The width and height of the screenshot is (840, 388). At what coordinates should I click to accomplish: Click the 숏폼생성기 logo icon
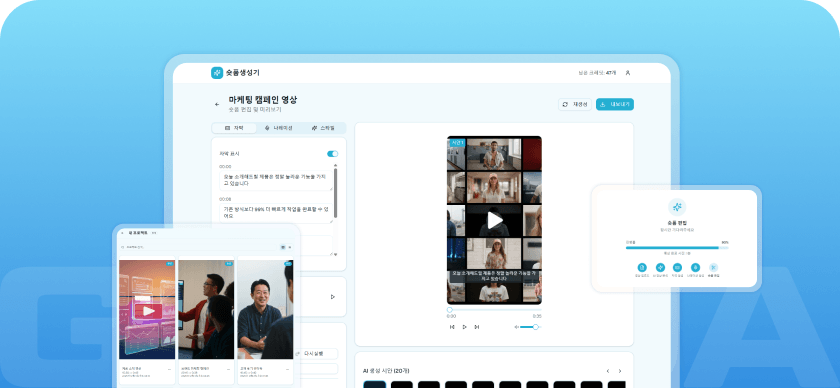217,73
